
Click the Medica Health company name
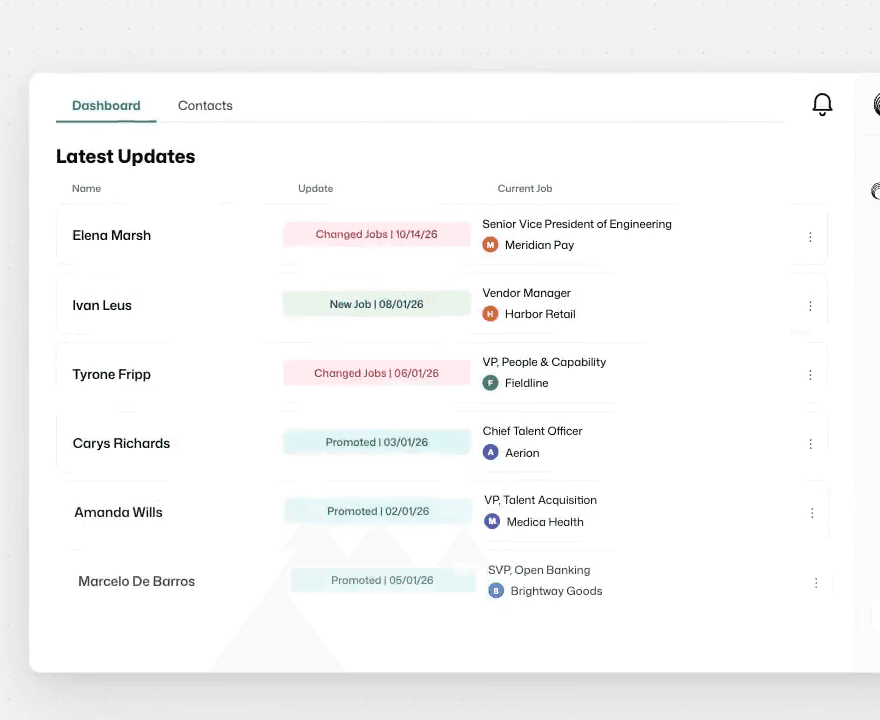[545, 522]
